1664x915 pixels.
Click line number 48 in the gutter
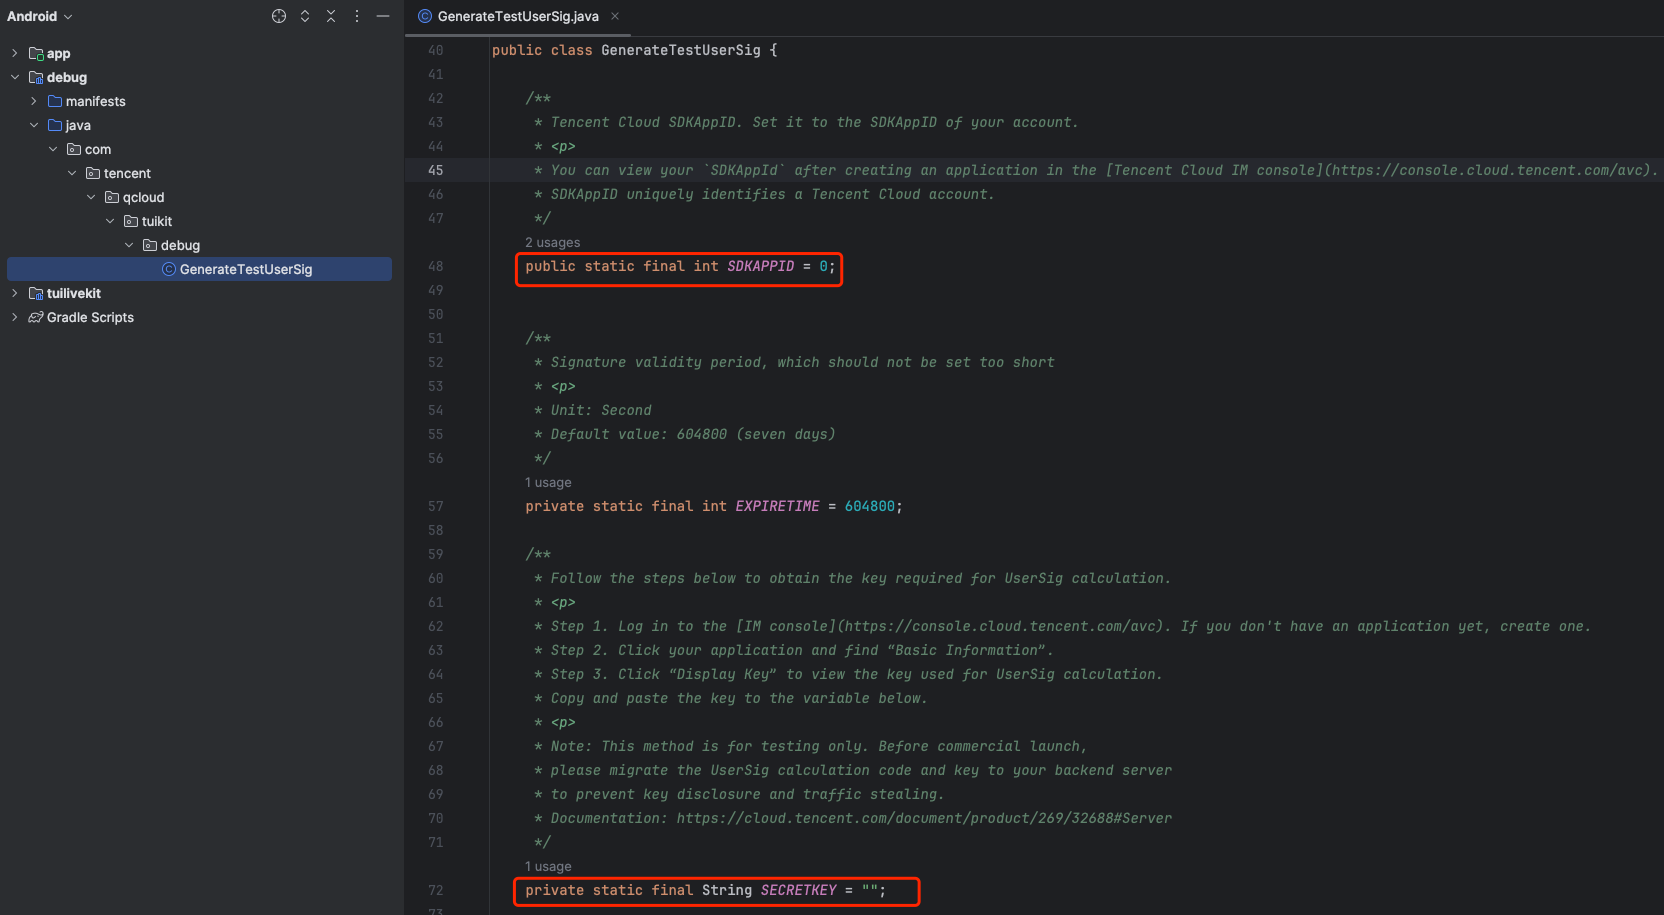(436, 266)
